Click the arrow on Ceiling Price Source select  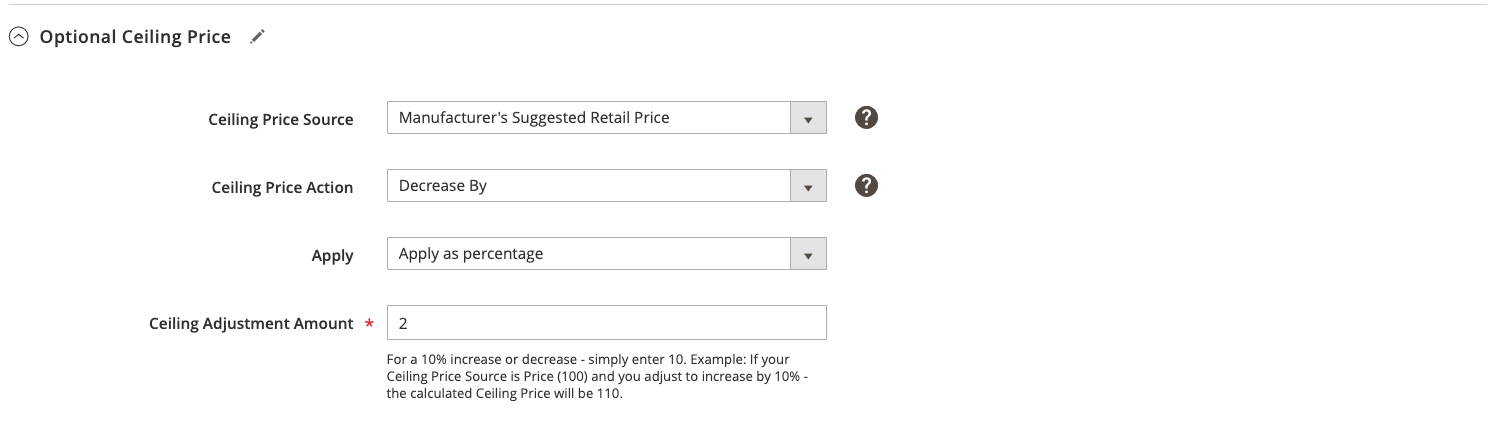click(808, 118)
